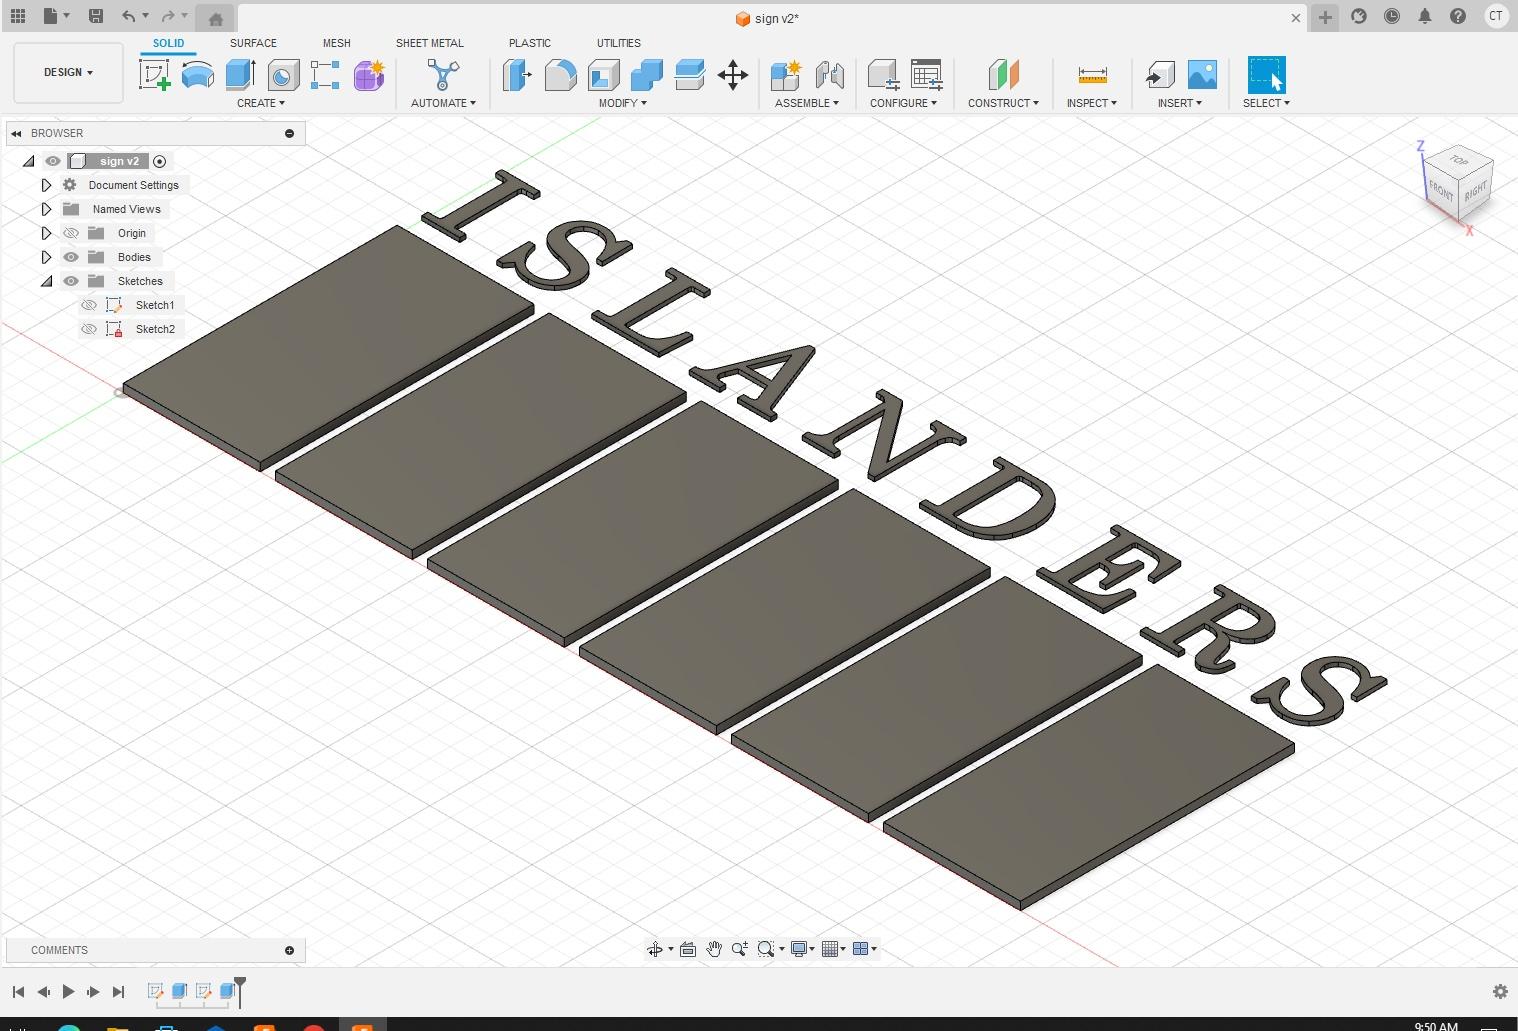Click the first sketch feature in timeline
The height and width of the screenshot is (1031, 1518).
pos(155,991)
